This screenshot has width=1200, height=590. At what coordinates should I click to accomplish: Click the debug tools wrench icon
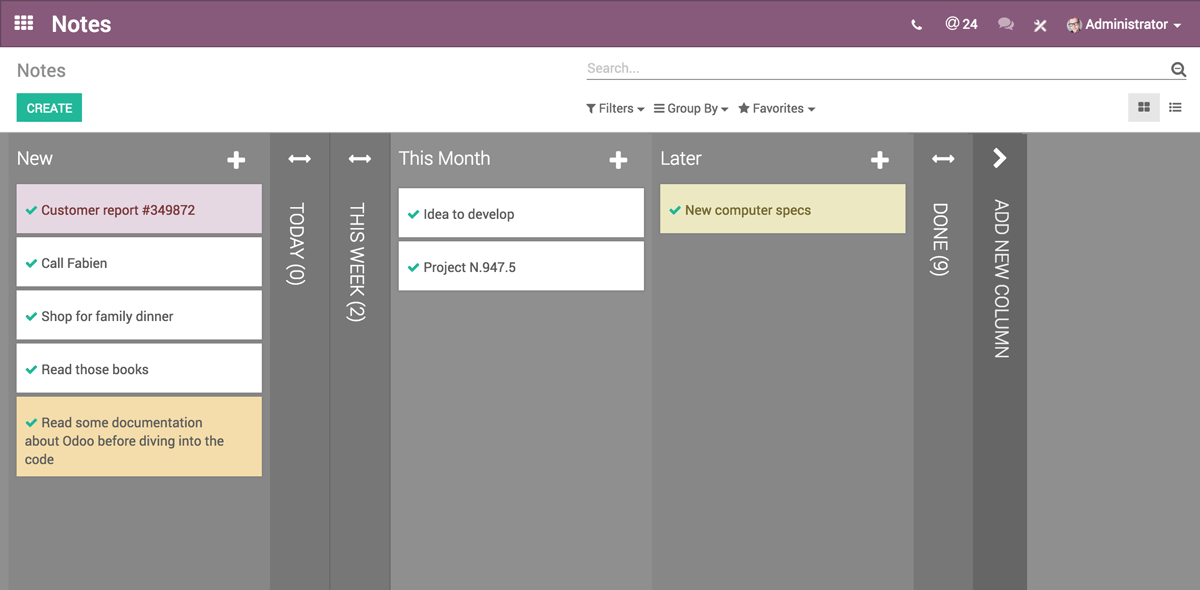pyautogui.click(x=1040, y=25)
